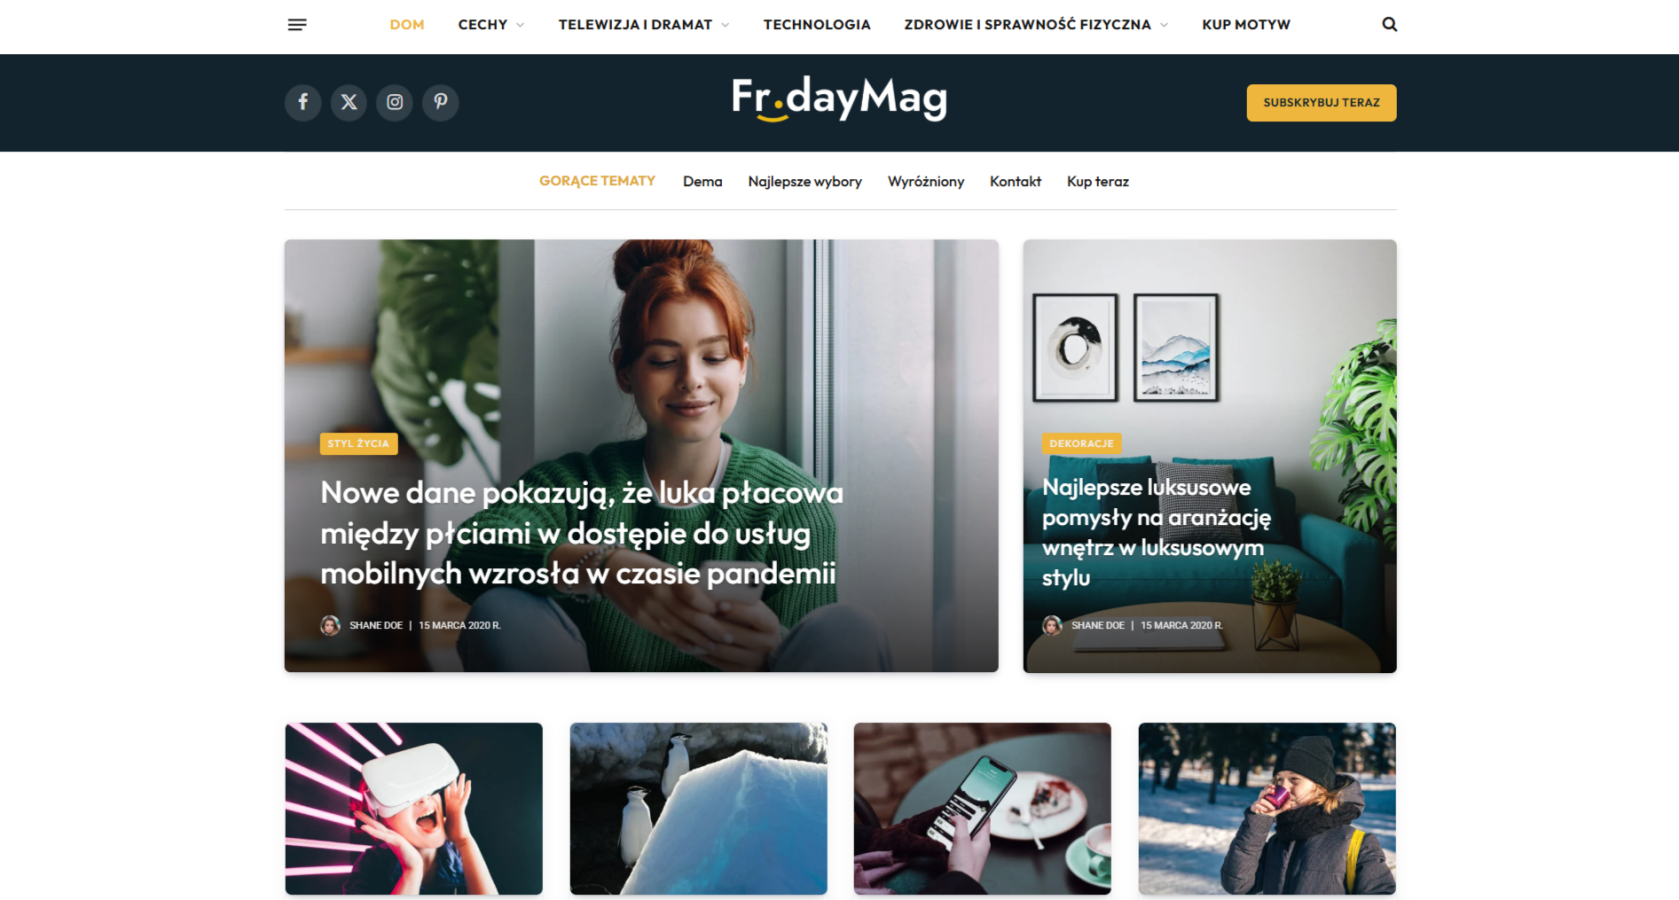Click the Dekoracje category tag
The image size is (1679, 900).
[x=1081, y=444]
